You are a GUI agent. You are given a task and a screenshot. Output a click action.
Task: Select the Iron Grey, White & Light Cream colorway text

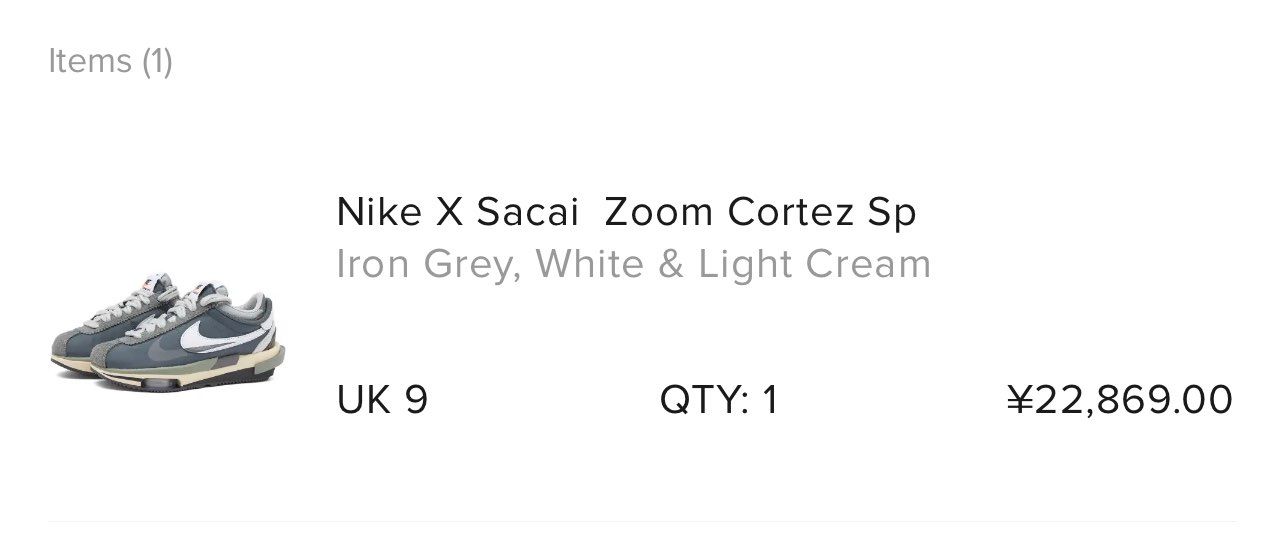pyautogui.click(x=633, y=264)
